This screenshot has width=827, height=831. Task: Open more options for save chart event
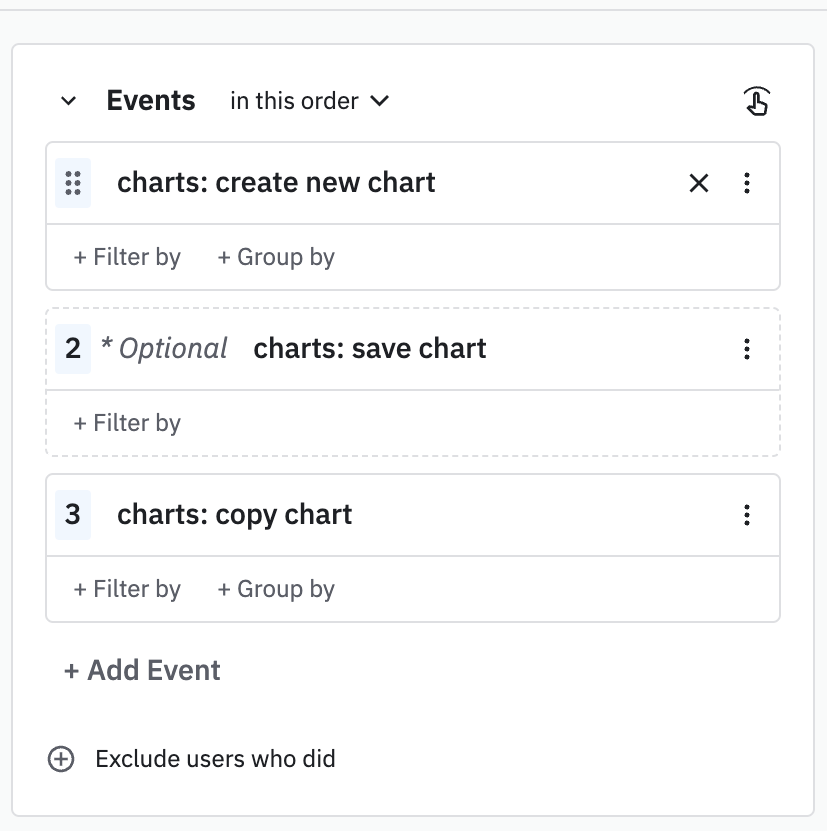click(747, 349)
